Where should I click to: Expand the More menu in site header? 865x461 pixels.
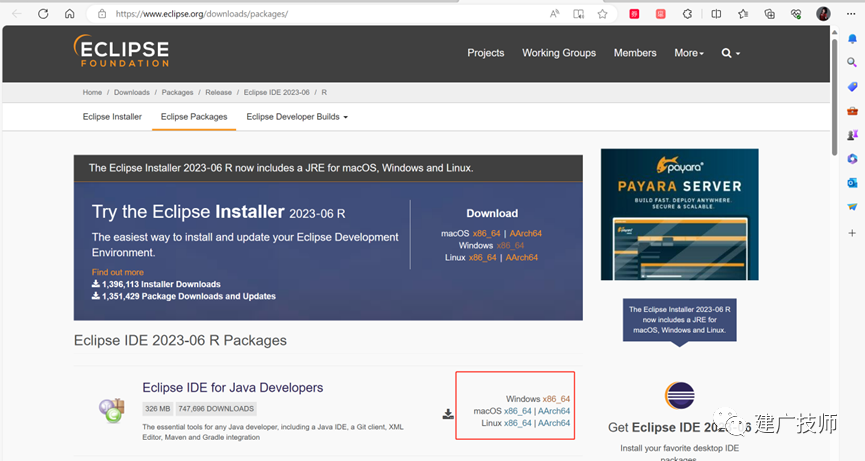coord(688,53)
